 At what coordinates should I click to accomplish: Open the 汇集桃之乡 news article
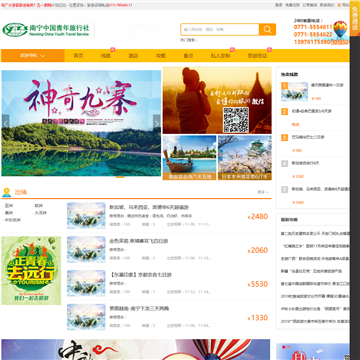click(x=315, y=246)
